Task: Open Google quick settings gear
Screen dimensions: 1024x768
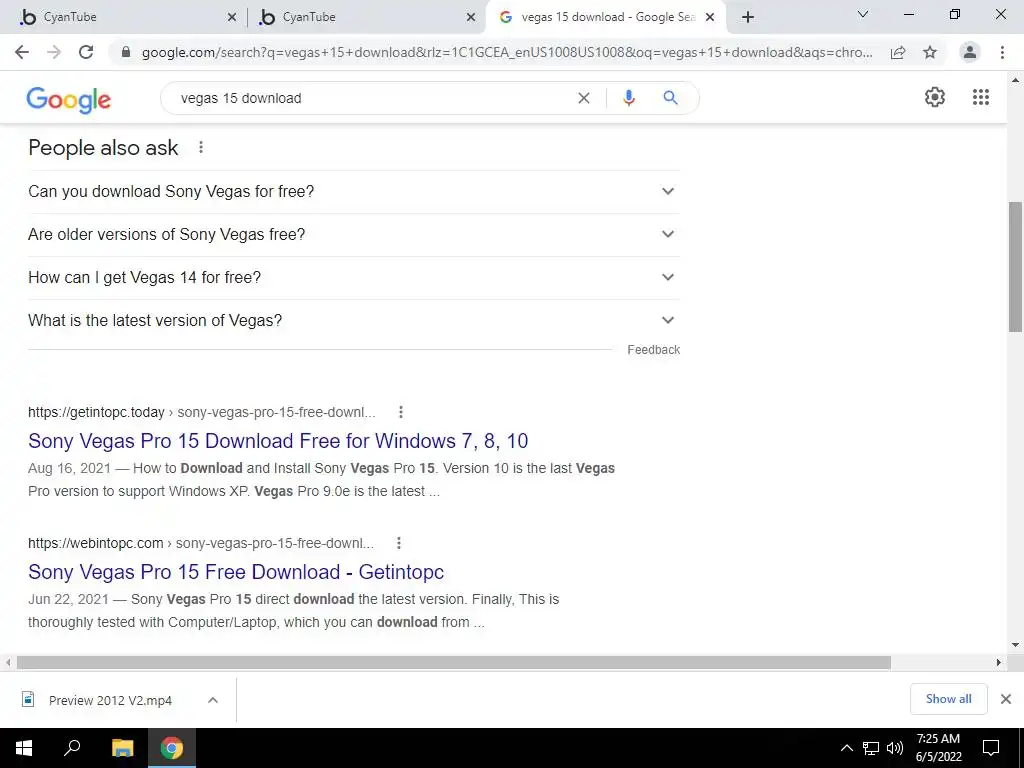Action: (x=935, y=97)
